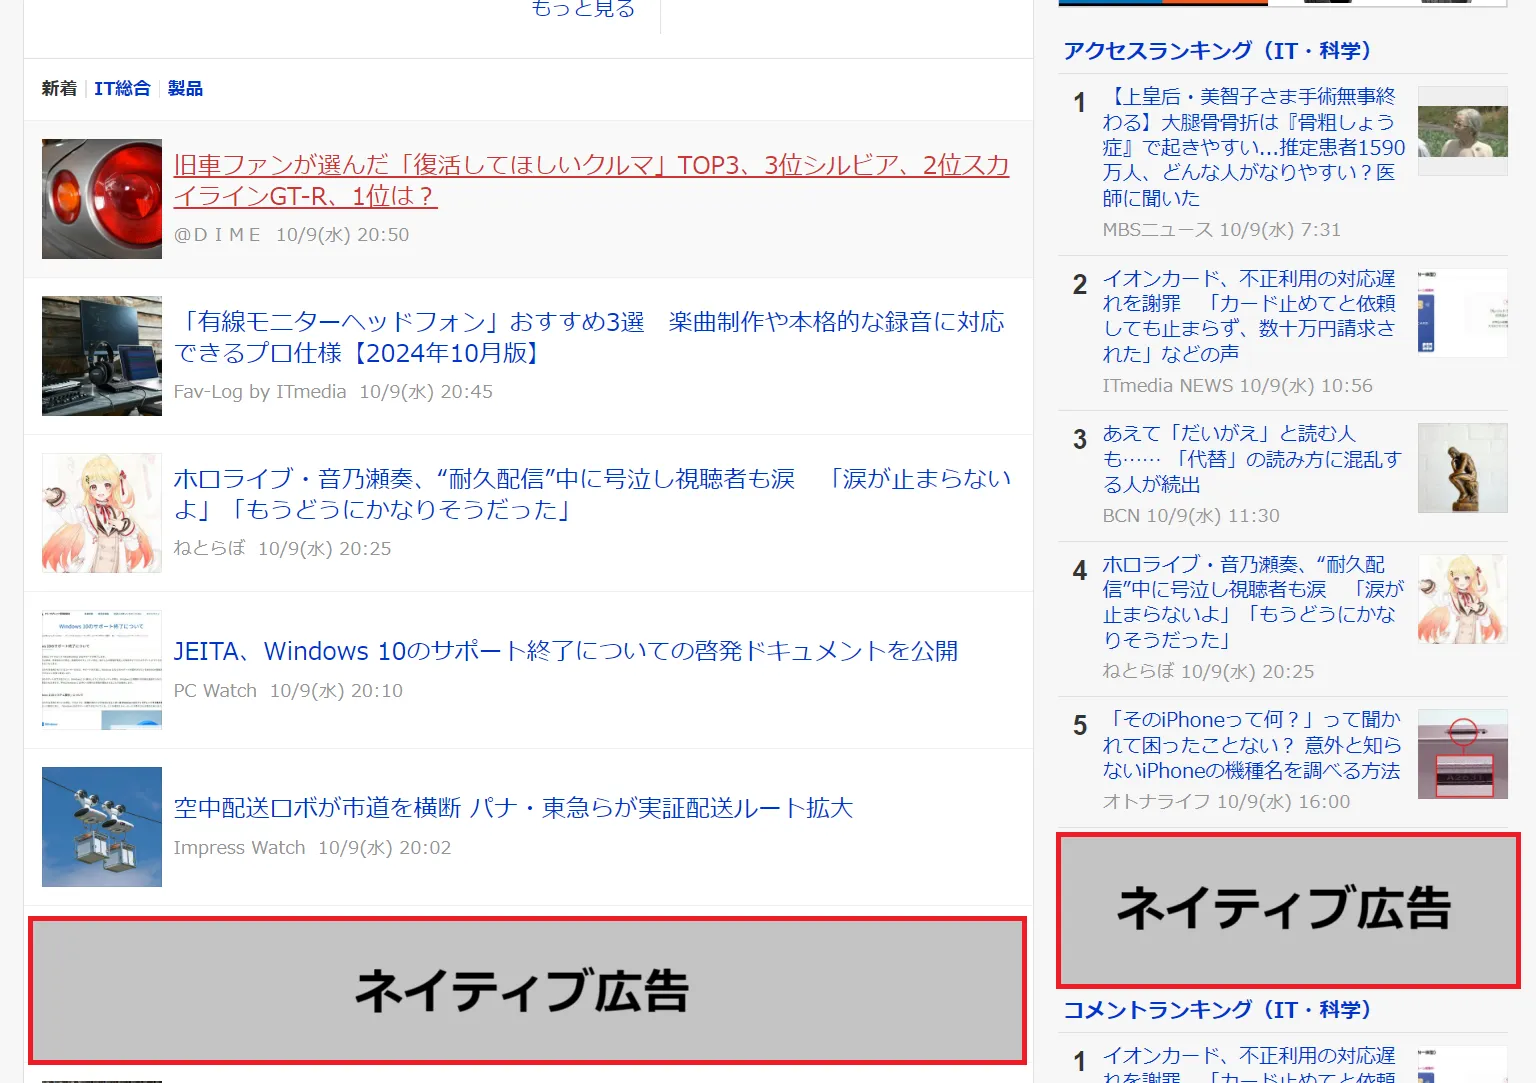Image resolution: width=1536 pixels, height=1083 pixels.
Task: Click ranking 3 Thinker statue thumbnail
Action: tap(1463, 468)
